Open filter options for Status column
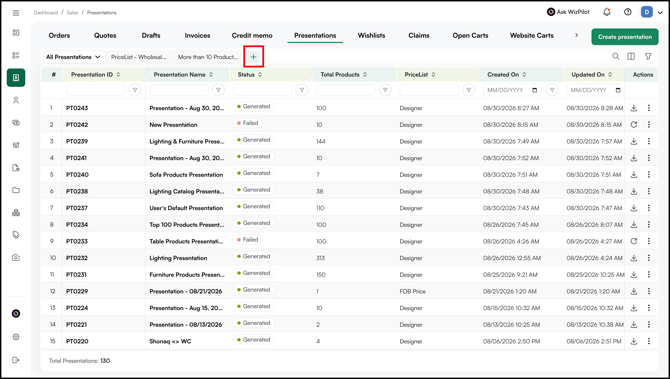 pos(302,90)
